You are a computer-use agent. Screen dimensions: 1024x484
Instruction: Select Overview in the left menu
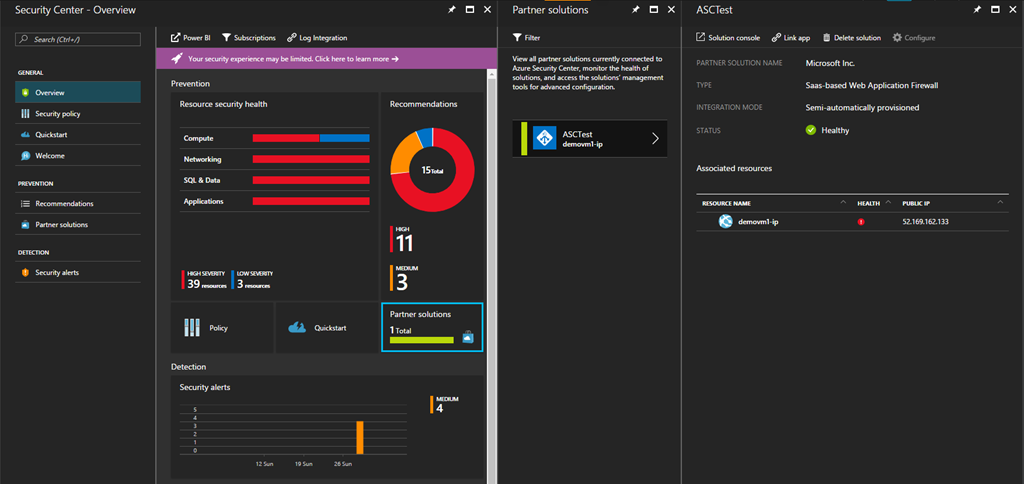[78, 93]
